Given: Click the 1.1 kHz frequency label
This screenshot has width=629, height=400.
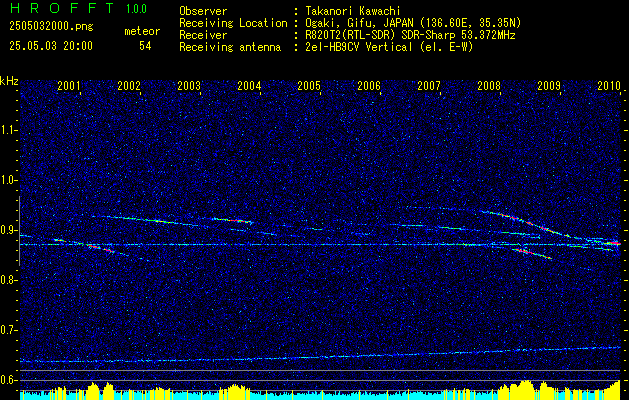Looking at the screenshot, I should (x=8, y=130).
